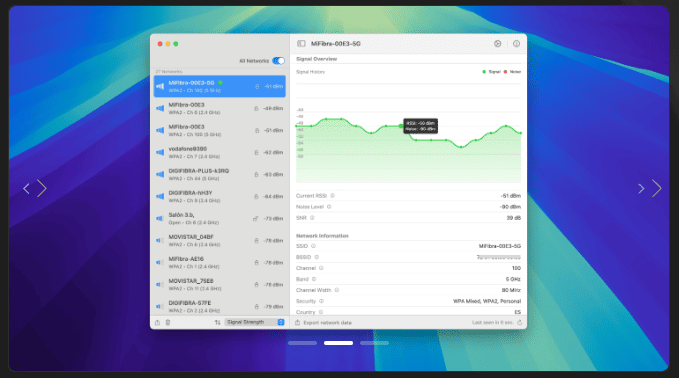Click the Current RSSI value -51 dBm
Screen dimensions: 679x378
pyautogui.click(x=511, y=196)
